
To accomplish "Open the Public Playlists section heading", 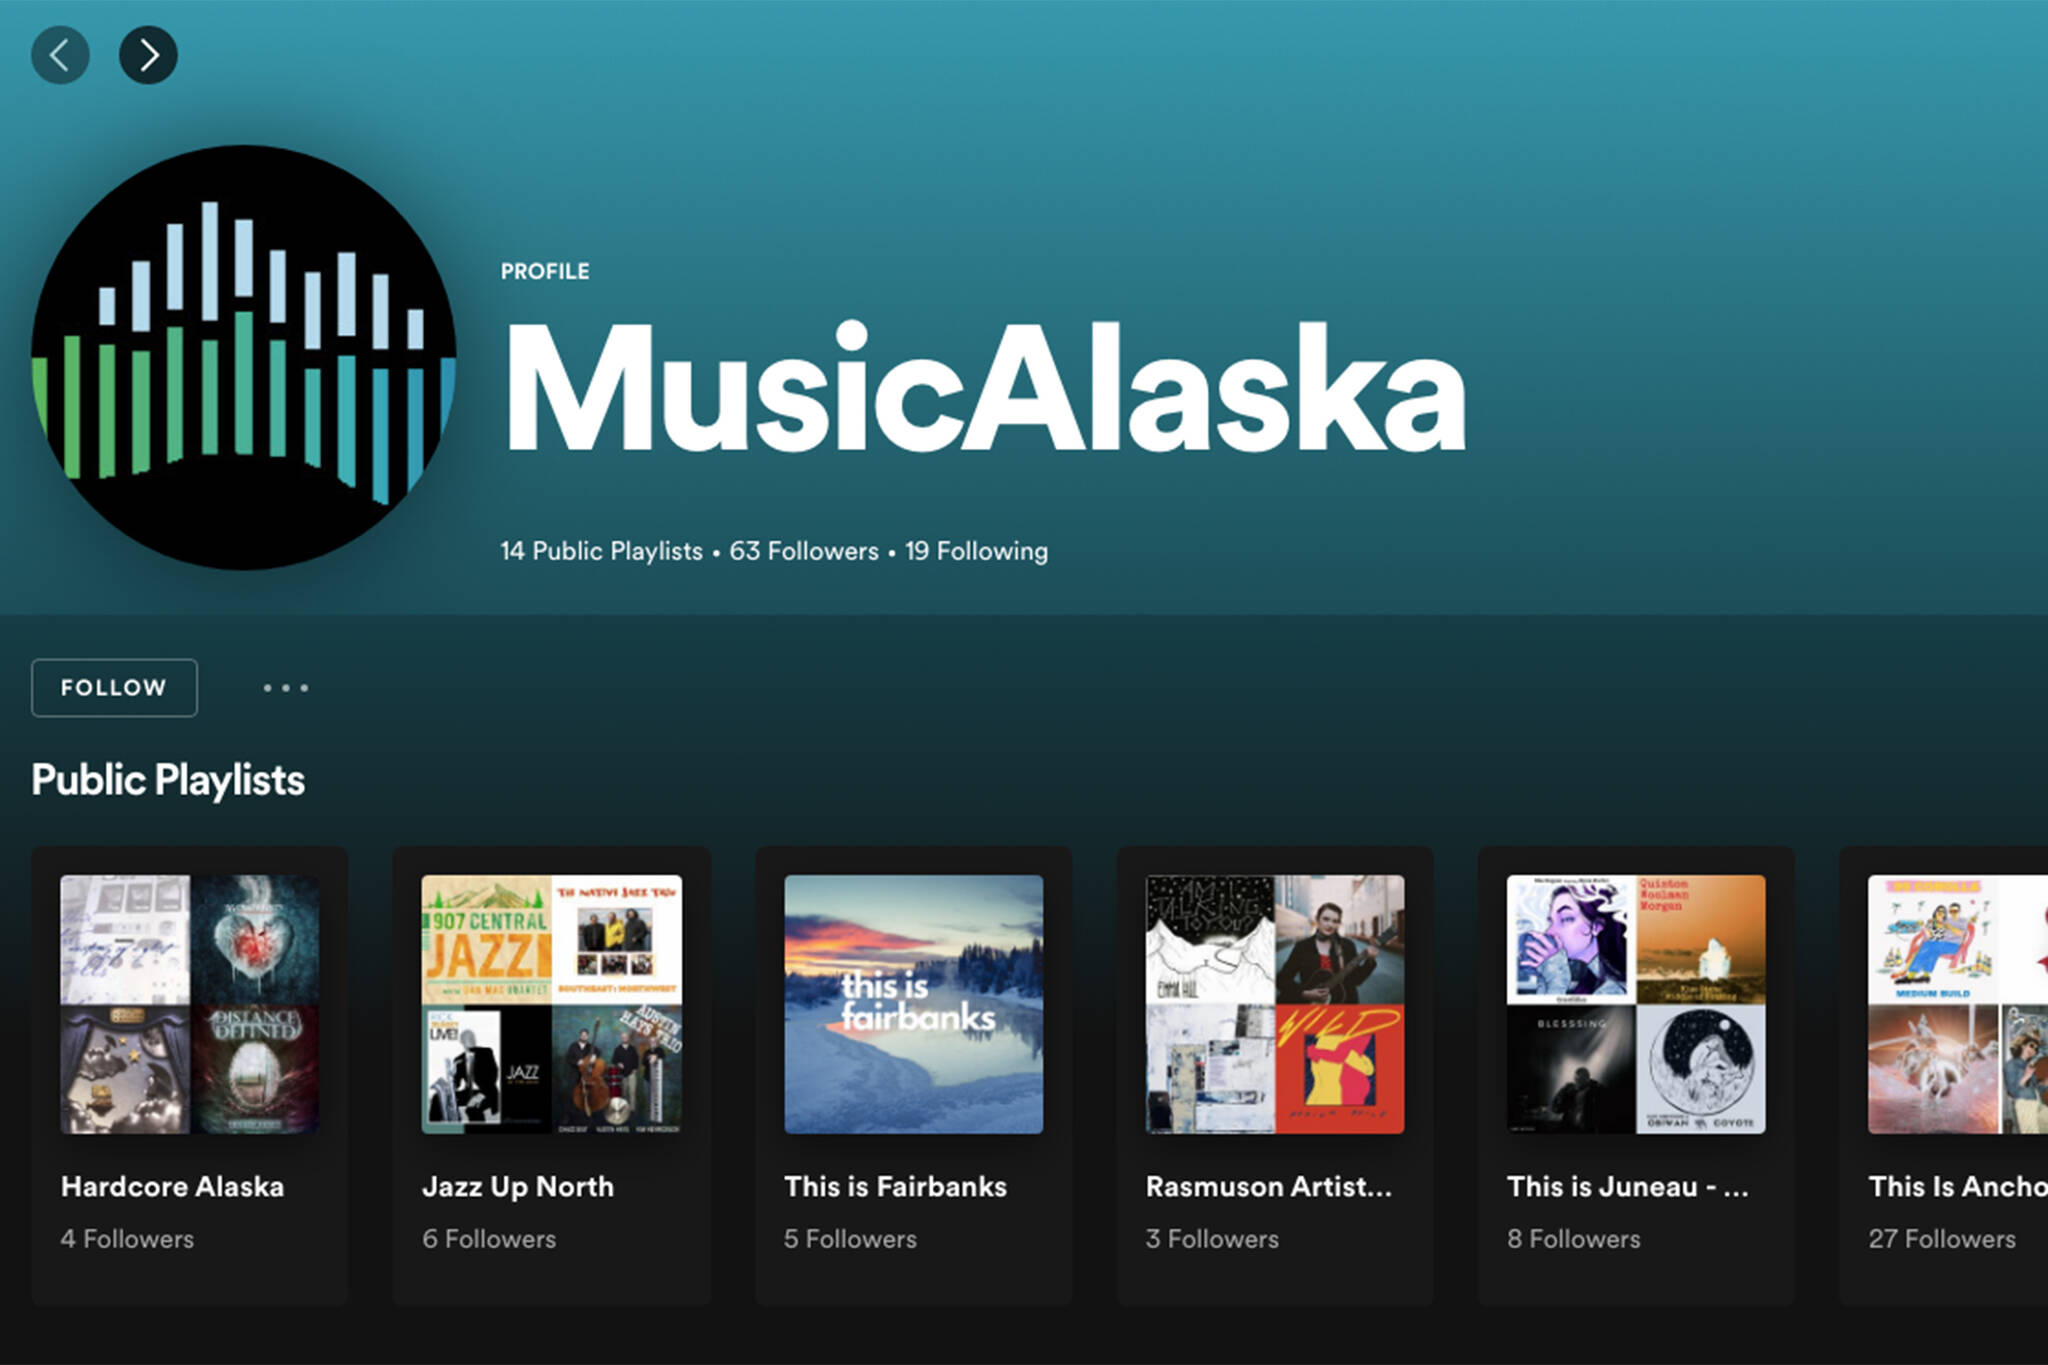I will point(168,780).
